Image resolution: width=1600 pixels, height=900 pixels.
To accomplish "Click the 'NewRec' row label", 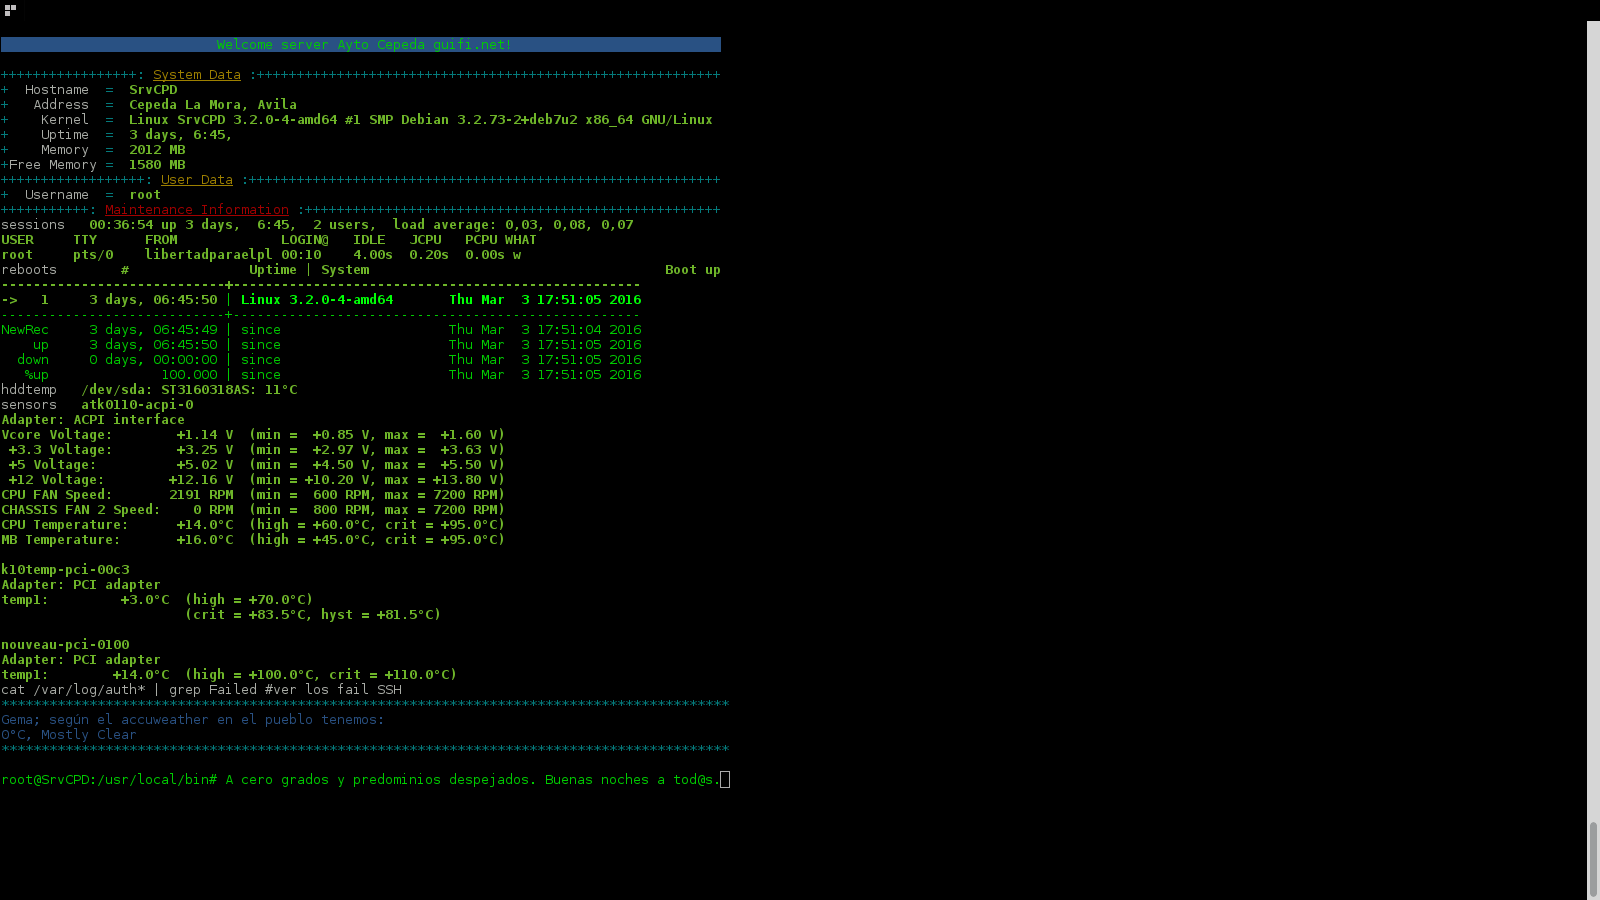I will (x=25, y=330).
